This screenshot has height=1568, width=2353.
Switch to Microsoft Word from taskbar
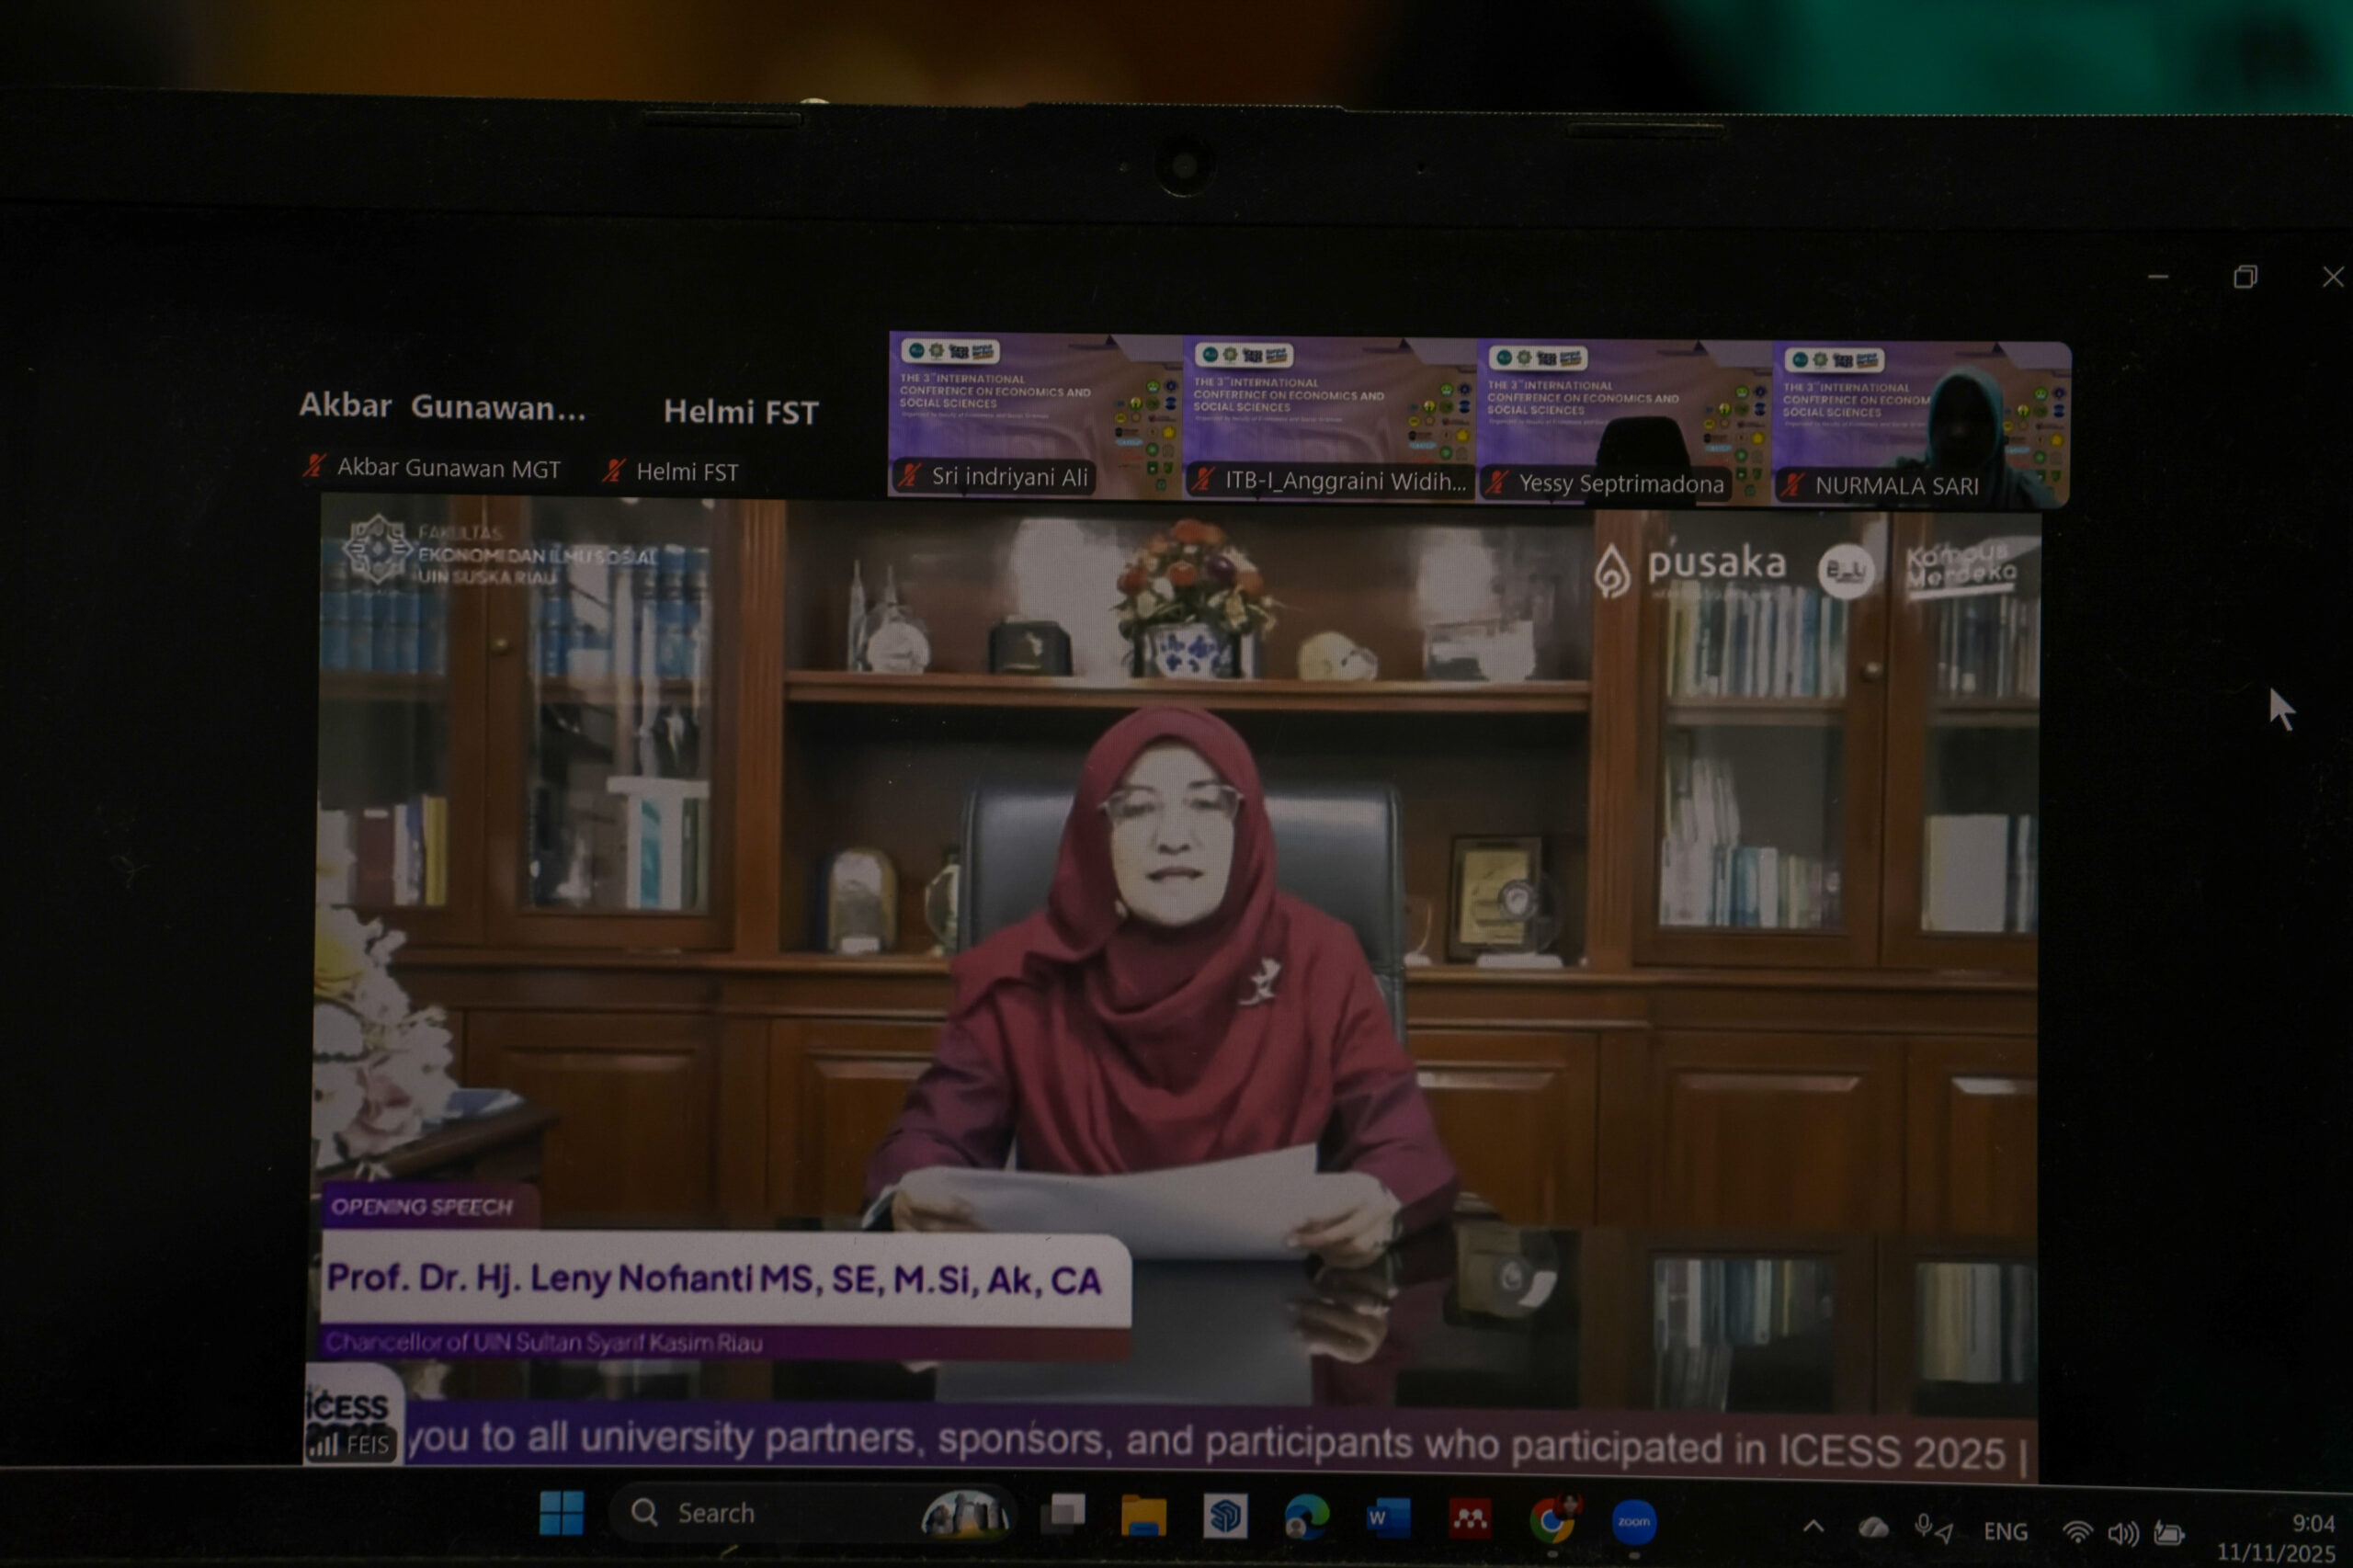pos(1388,1518)
